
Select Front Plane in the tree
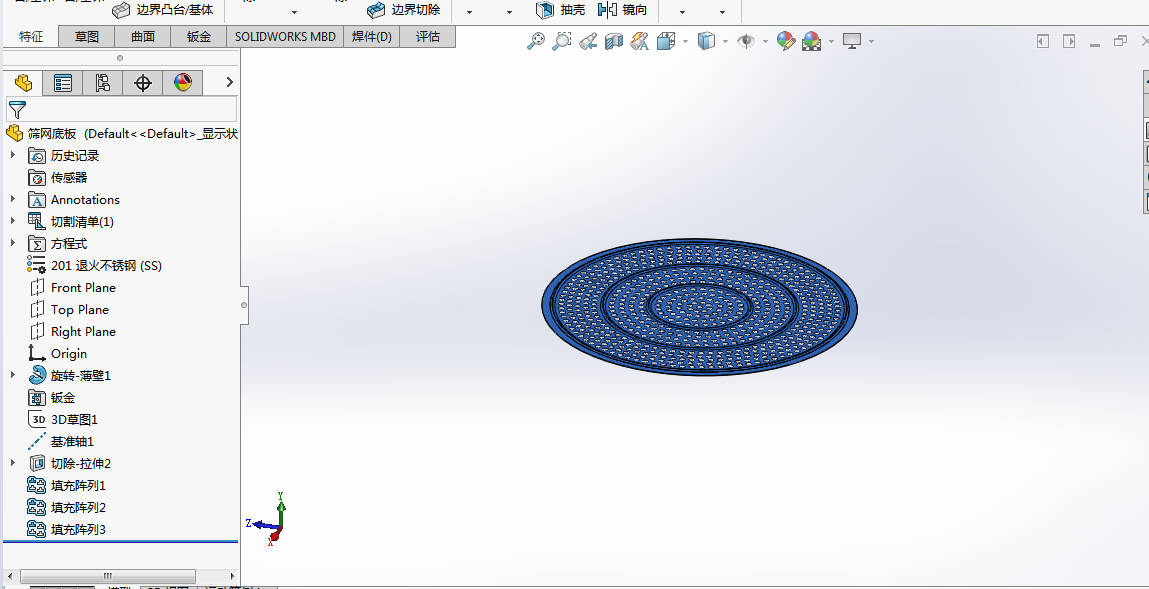(x=72, y=287)
